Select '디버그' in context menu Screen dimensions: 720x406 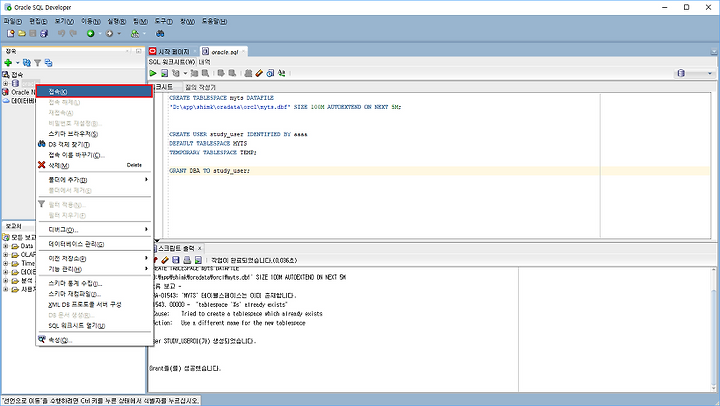coord(94,230)
